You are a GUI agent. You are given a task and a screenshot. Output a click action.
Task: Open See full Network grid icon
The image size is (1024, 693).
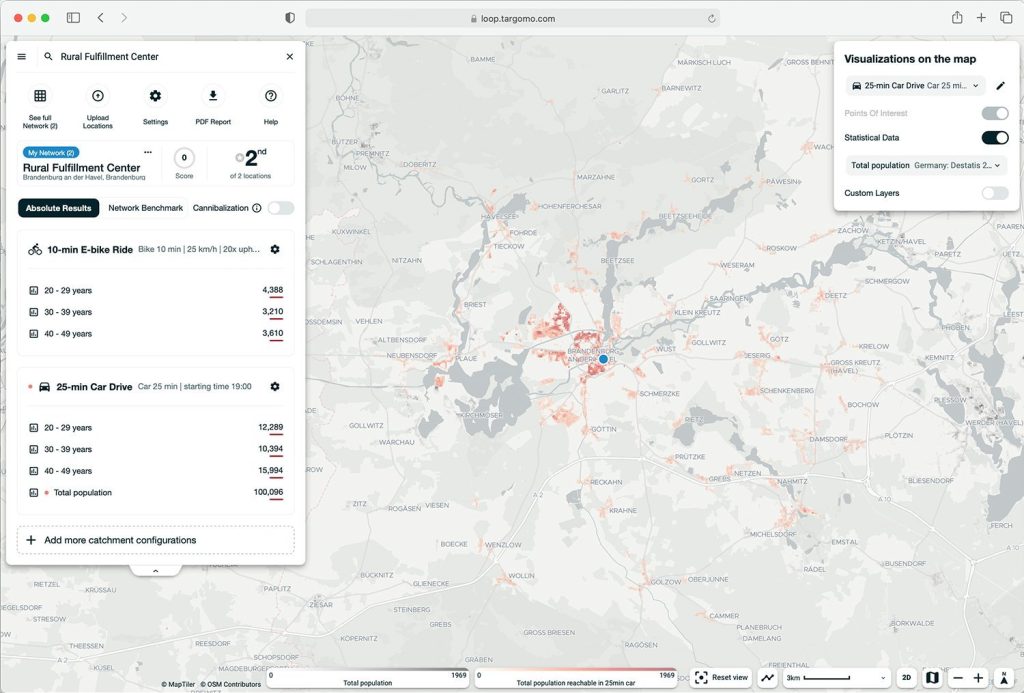(x=40, y=96)
